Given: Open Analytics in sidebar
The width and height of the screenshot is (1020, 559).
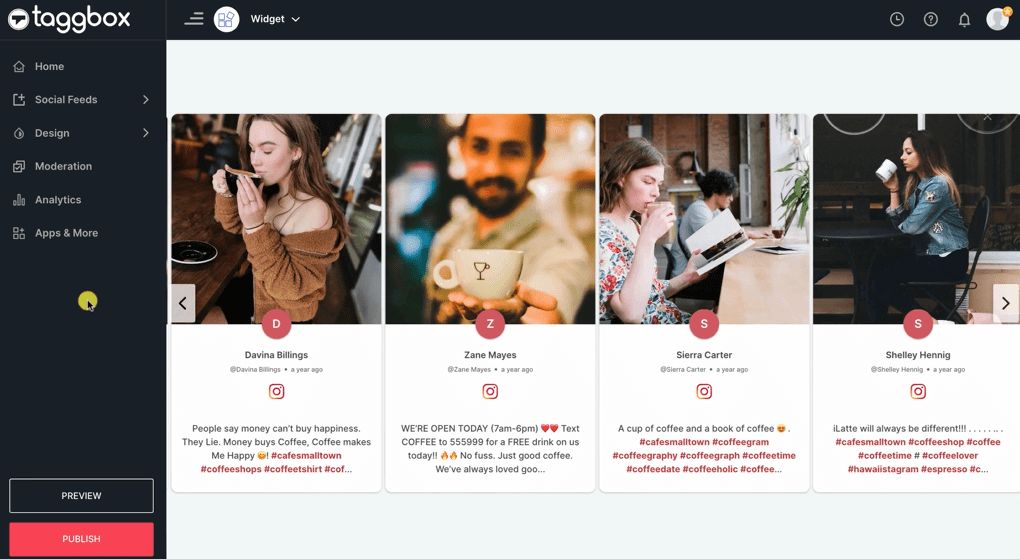Looking at the screenshot, I should [58, 200].
